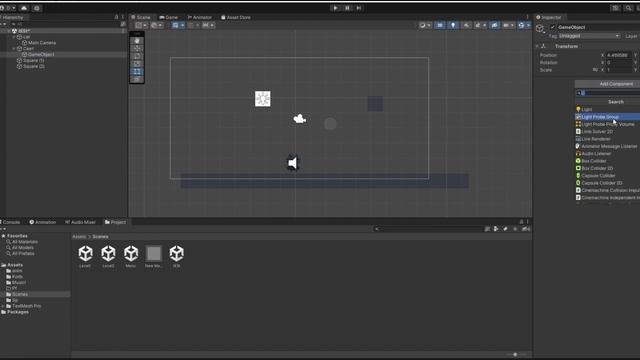640x360 pixels.
Task: Toggle 2D mode in Scene toolbar
Action: (x=440, y=25)
